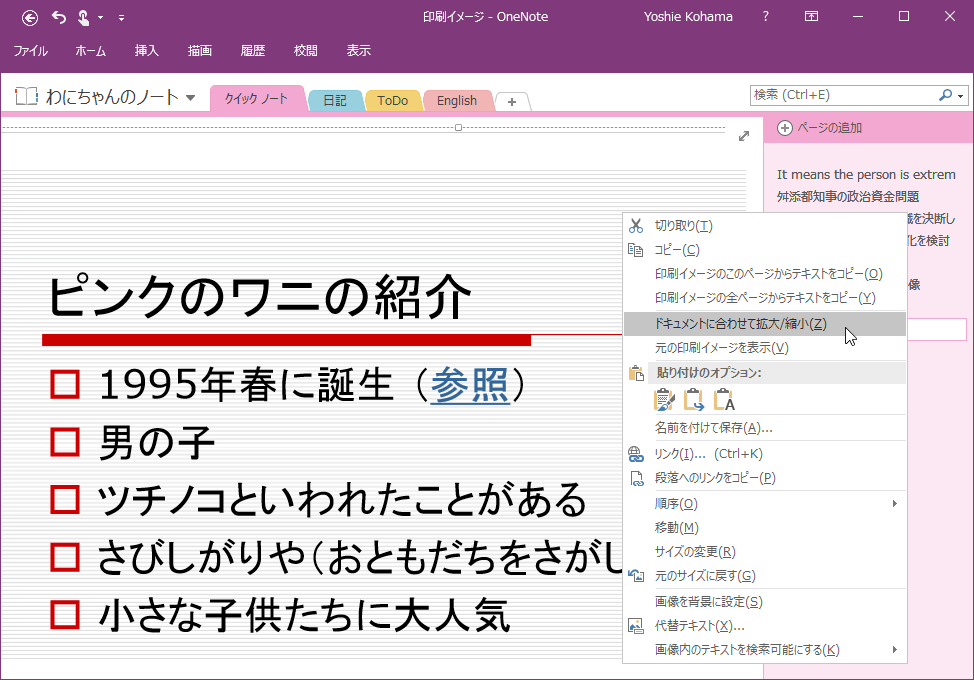This screenshot has height=680, width=974.
Task: Choose コピー(C) from context menu
Action: coord(764,250)
